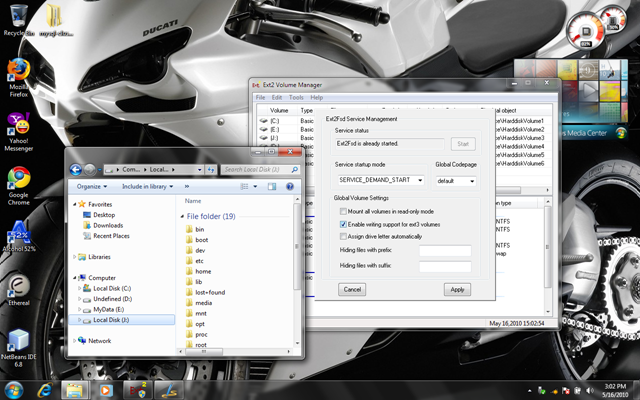Open the Mozilla Firefox desktop shortcut
The height and width of the screenshot is (400, 640).
coord(19,78)
